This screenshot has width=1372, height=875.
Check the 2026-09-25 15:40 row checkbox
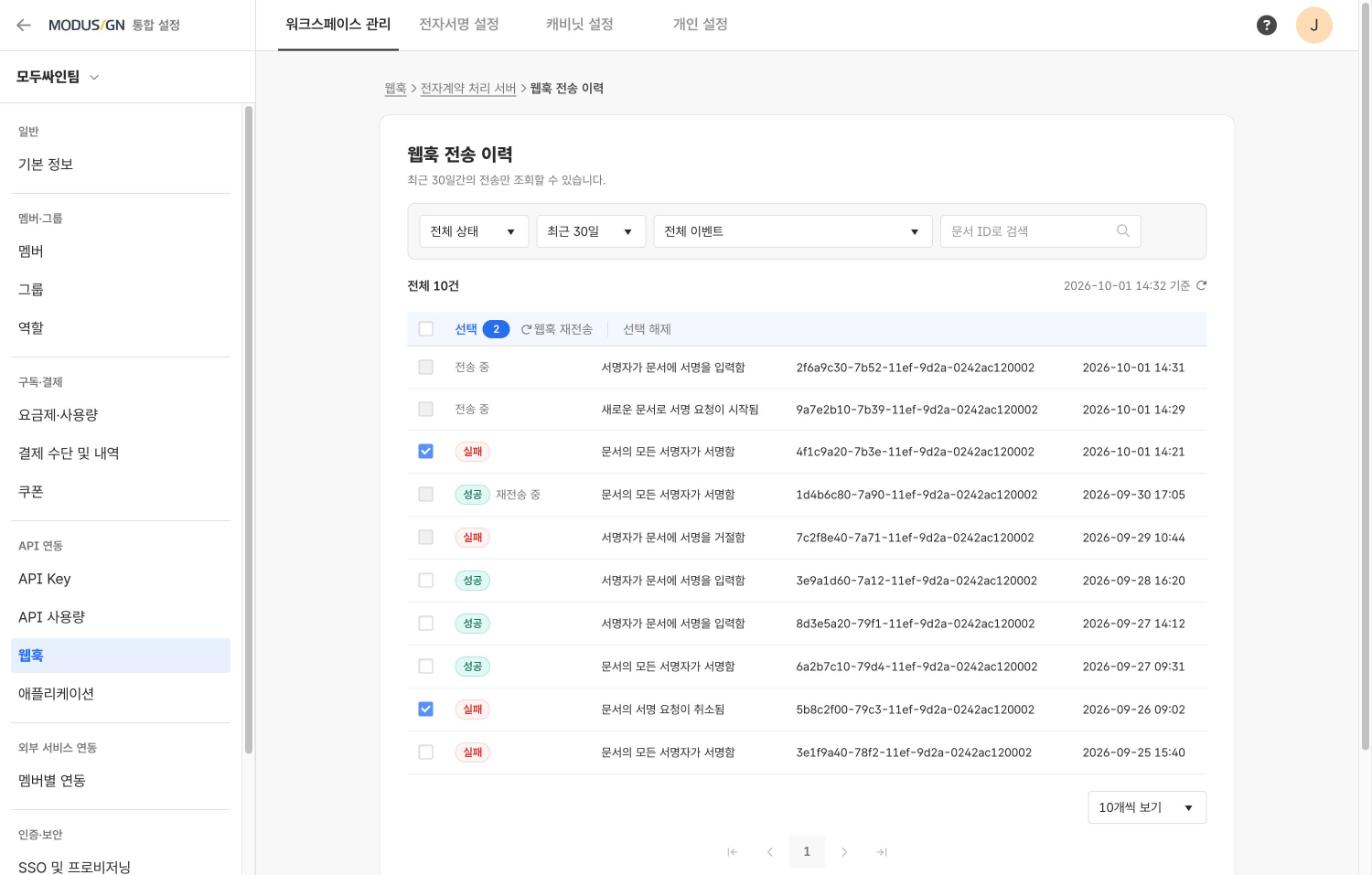coord(426,752)
